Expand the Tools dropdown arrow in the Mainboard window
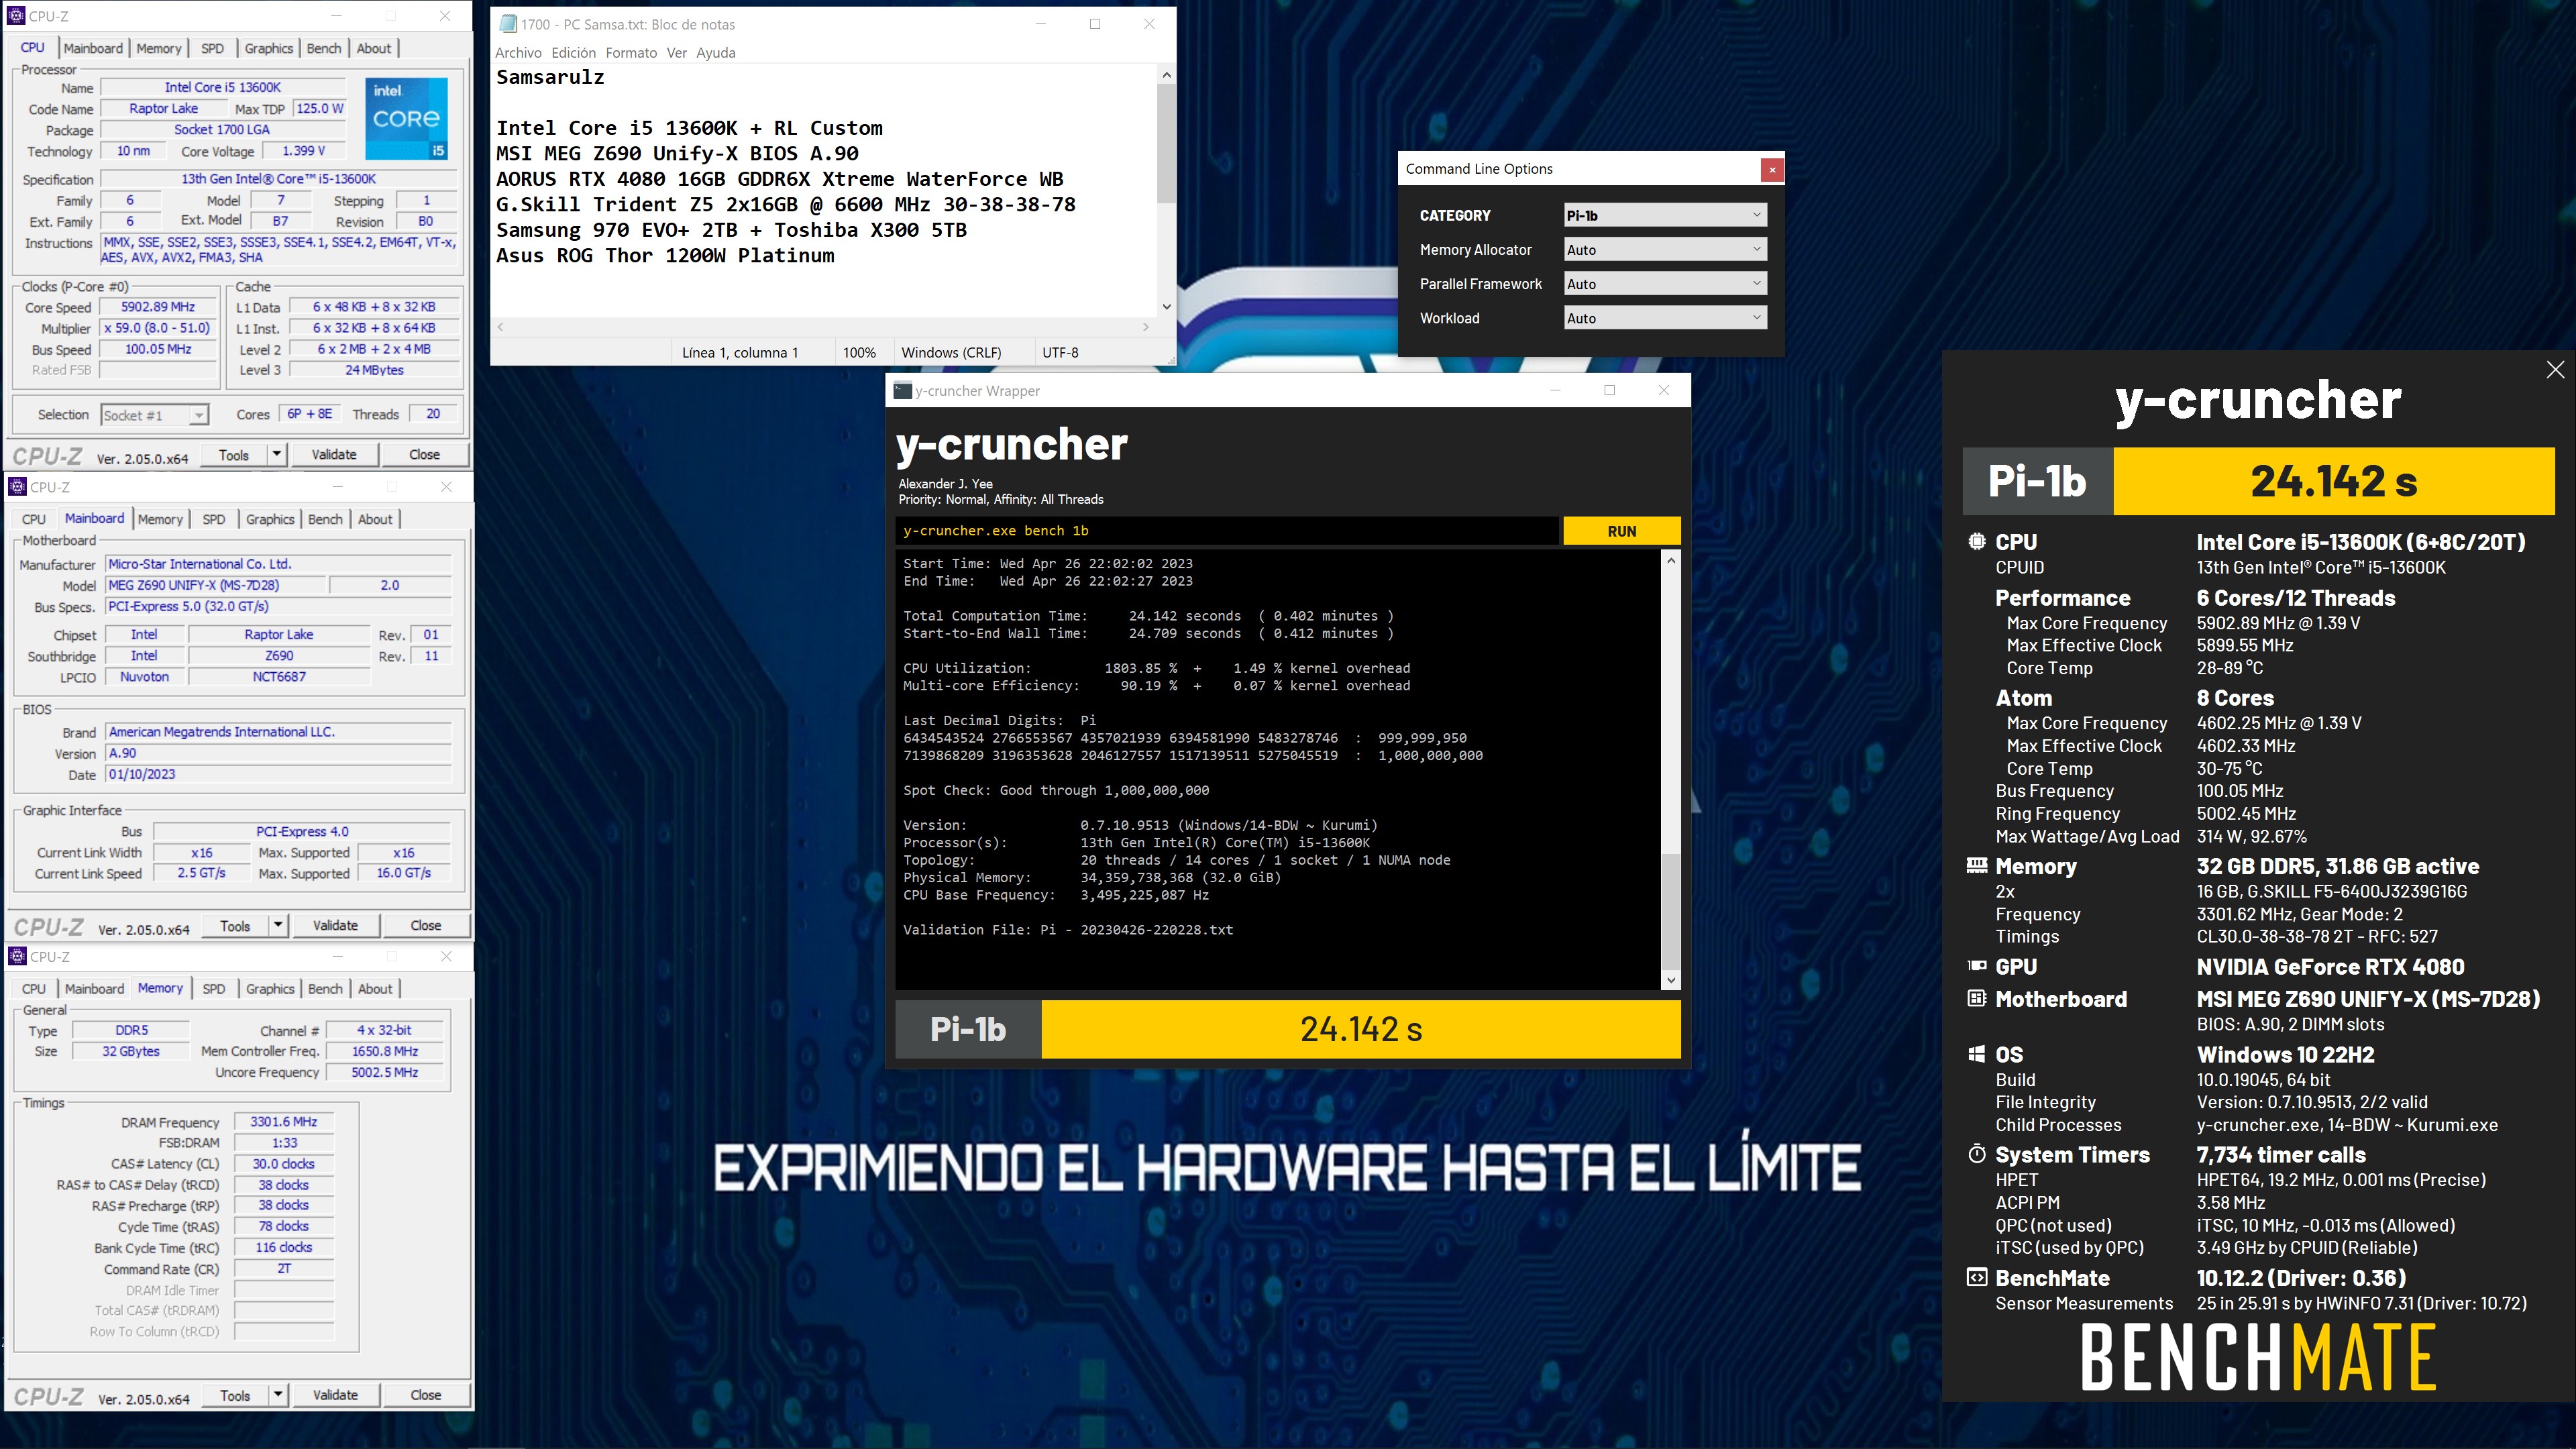The image size is (2576, 1449). tap(278, 926)
